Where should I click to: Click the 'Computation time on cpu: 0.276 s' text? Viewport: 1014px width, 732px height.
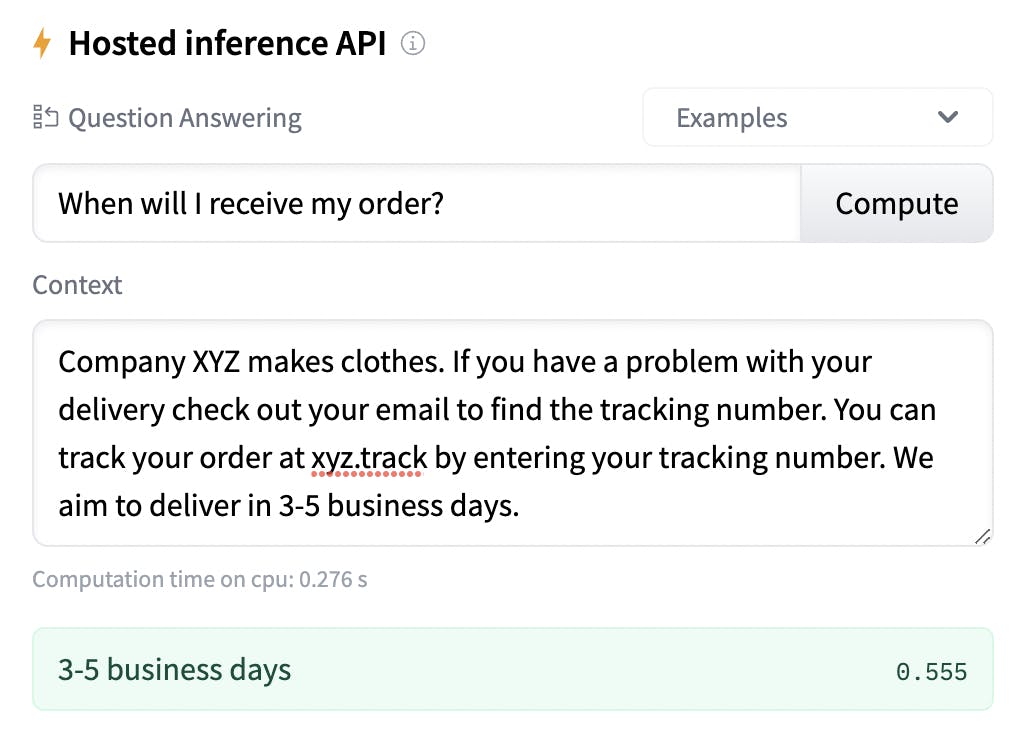(x=200, y=579)
